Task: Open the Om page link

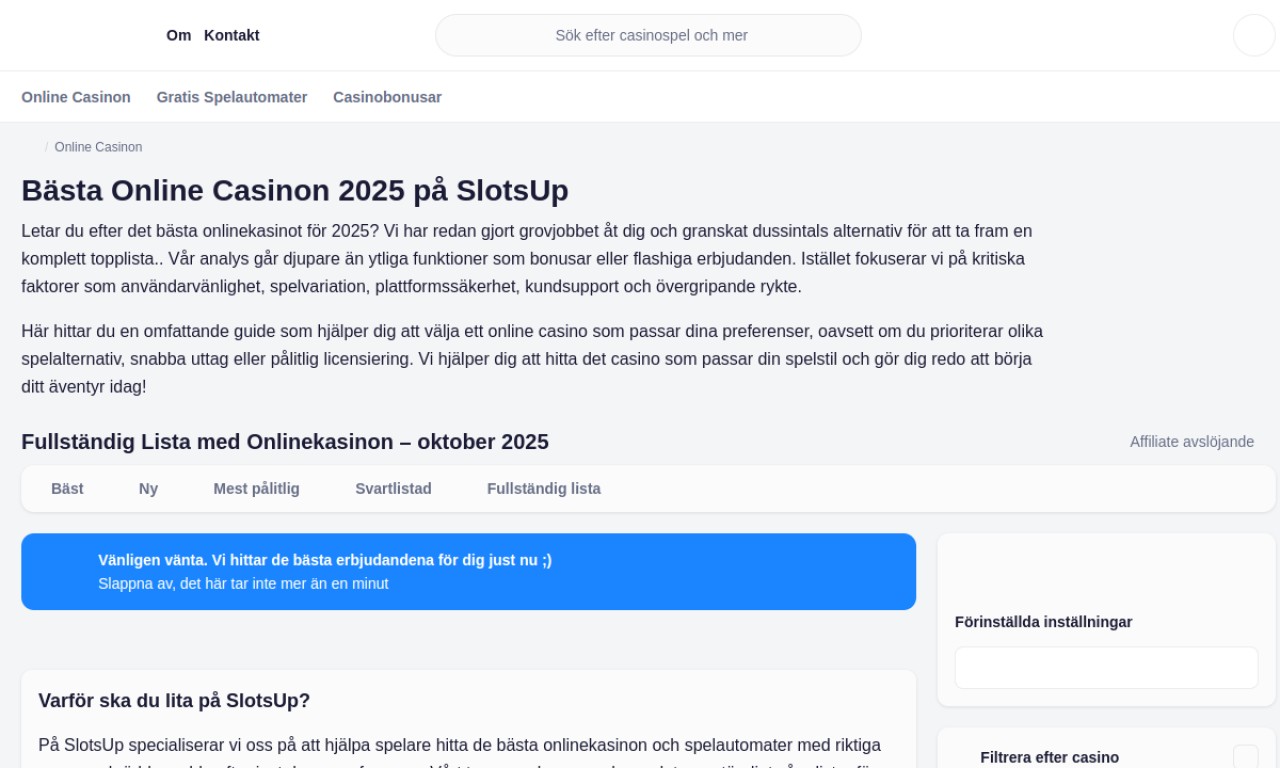Action: (178, 35)
